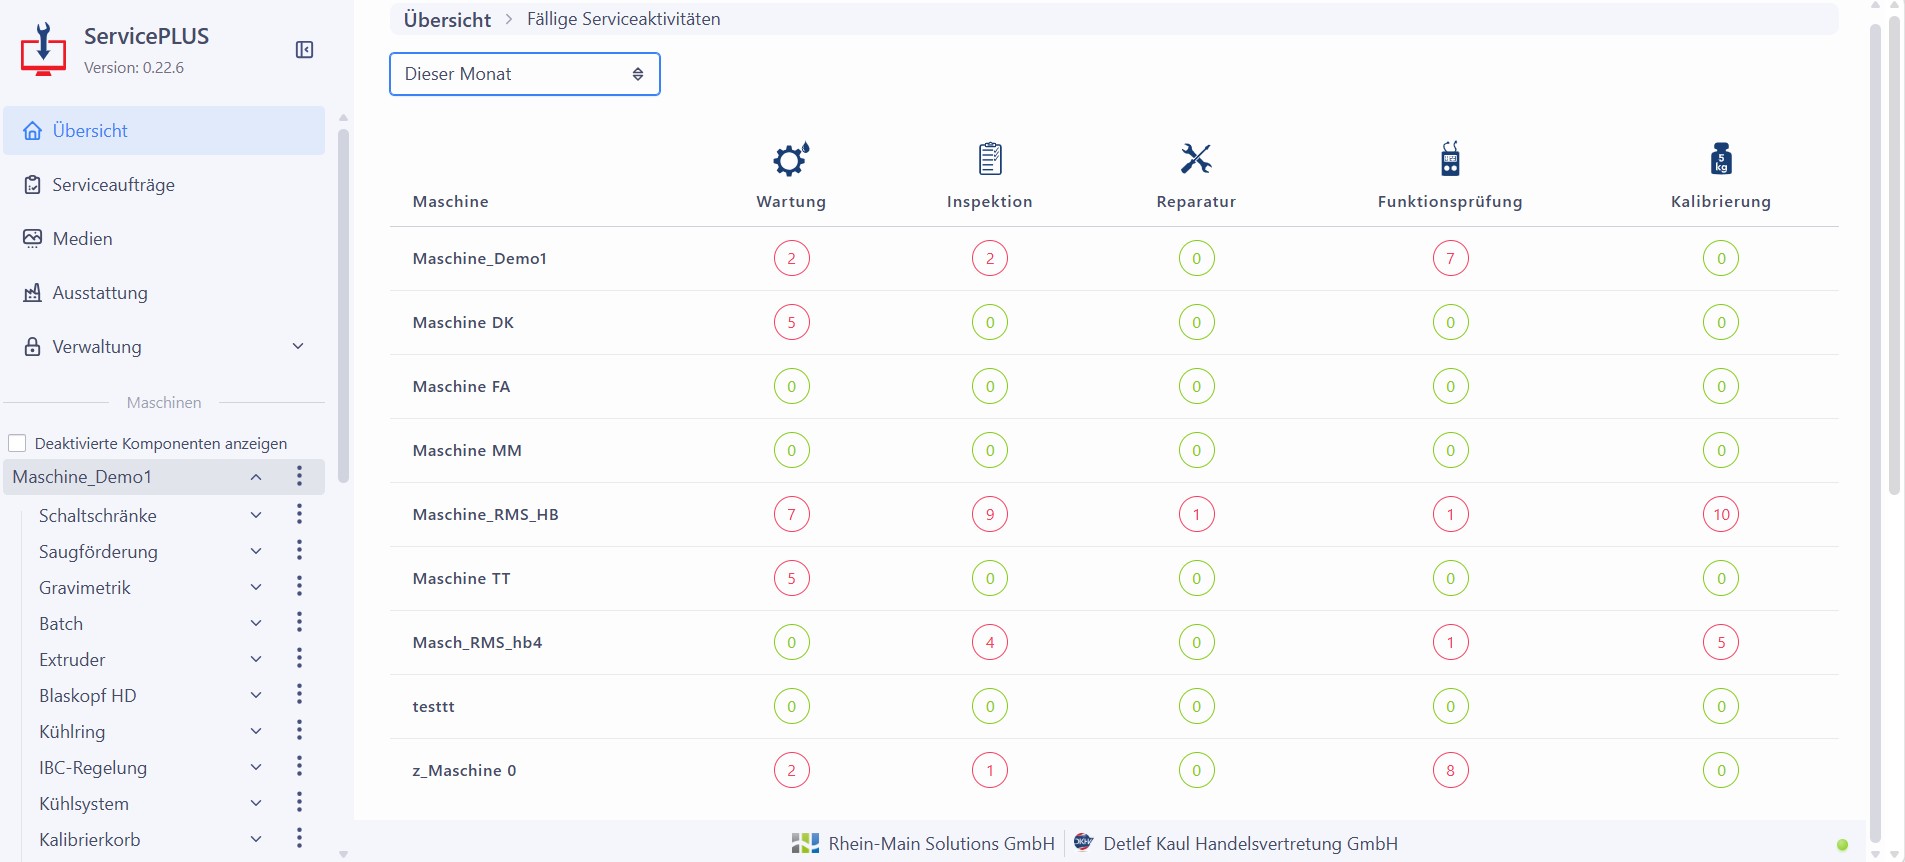Open three-dot menu next to Extruder
The width and height of the screenshot is (1905, 862).
[x=299, y=659]
